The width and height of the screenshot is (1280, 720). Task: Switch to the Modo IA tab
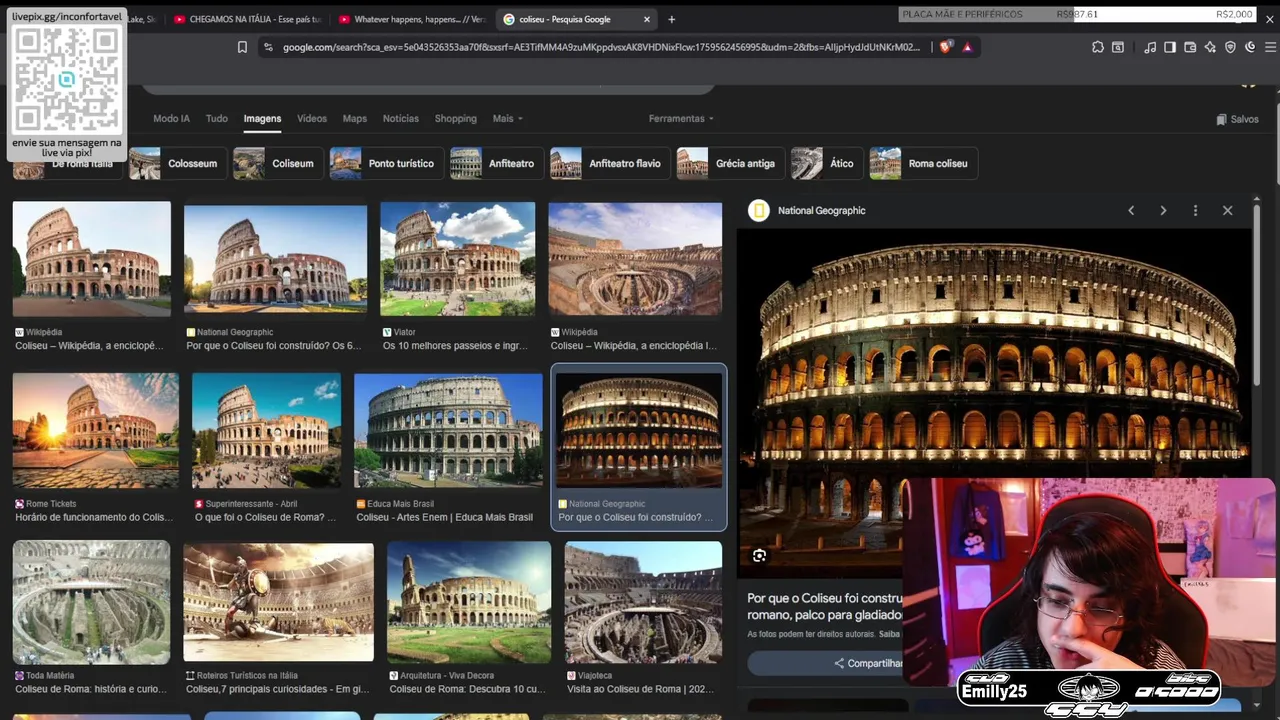(x=171, y=119)
